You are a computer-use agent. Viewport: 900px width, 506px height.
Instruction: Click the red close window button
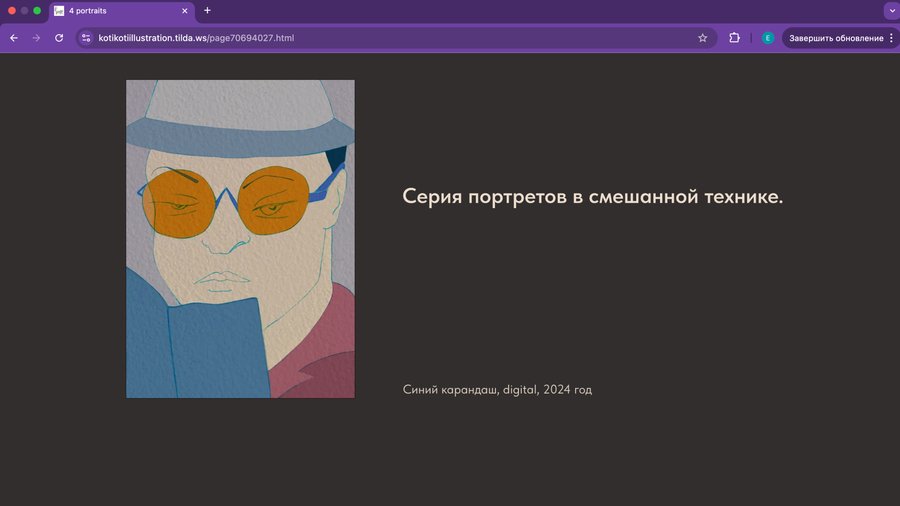[x=12, y=11]
